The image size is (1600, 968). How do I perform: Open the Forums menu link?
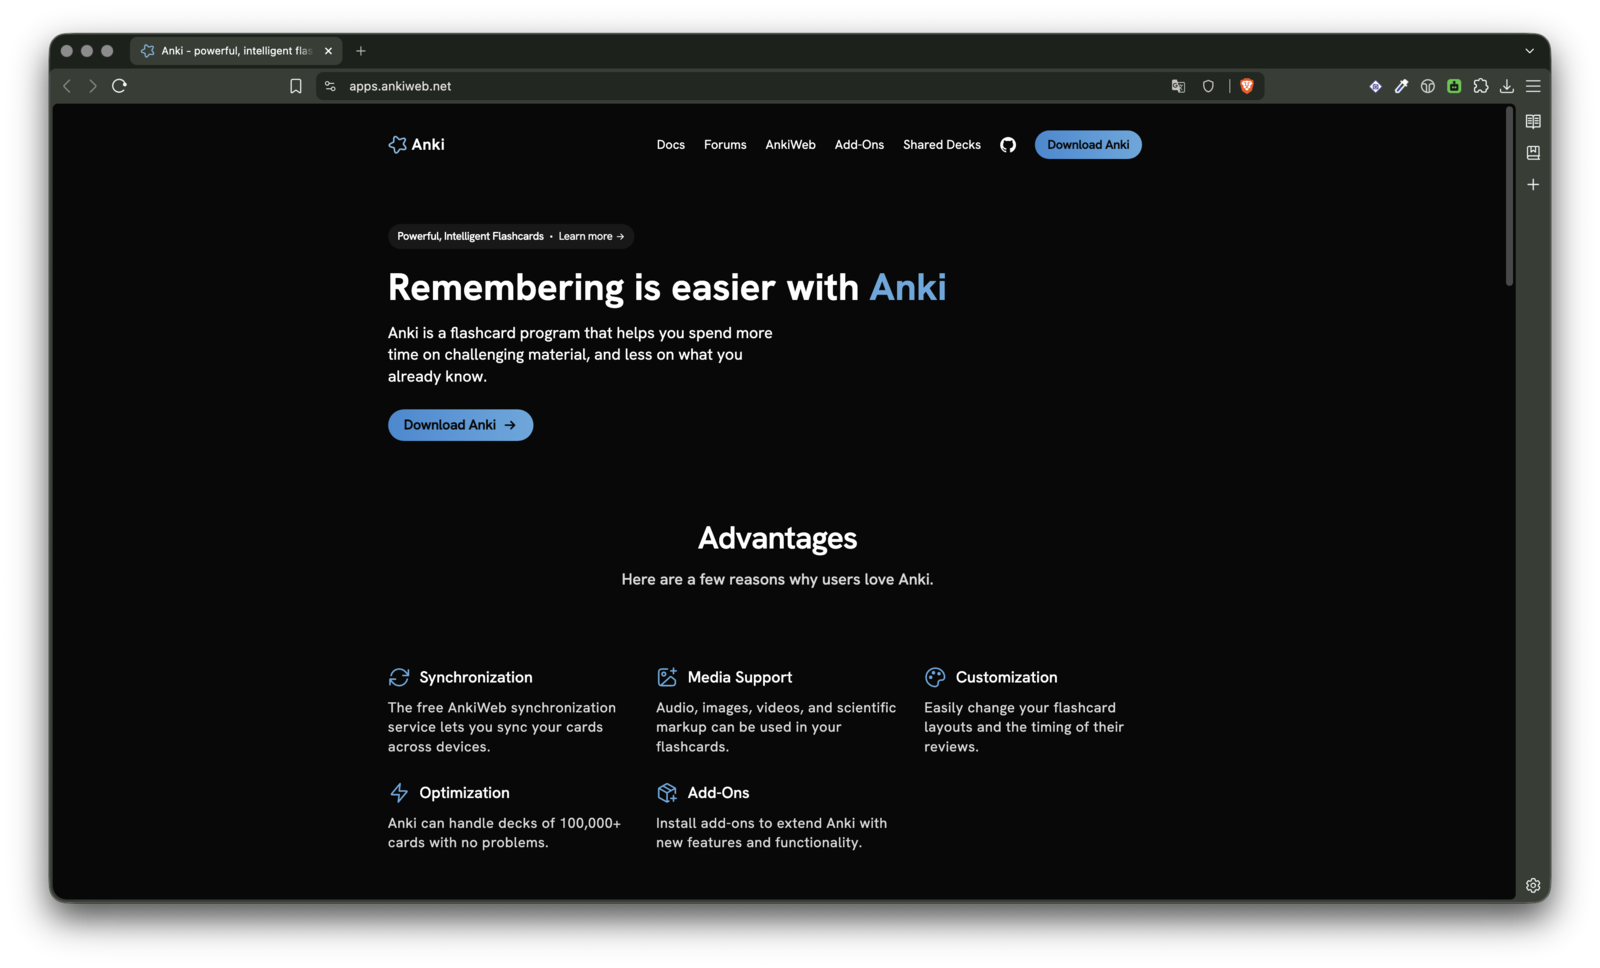(x=725, y=145)
